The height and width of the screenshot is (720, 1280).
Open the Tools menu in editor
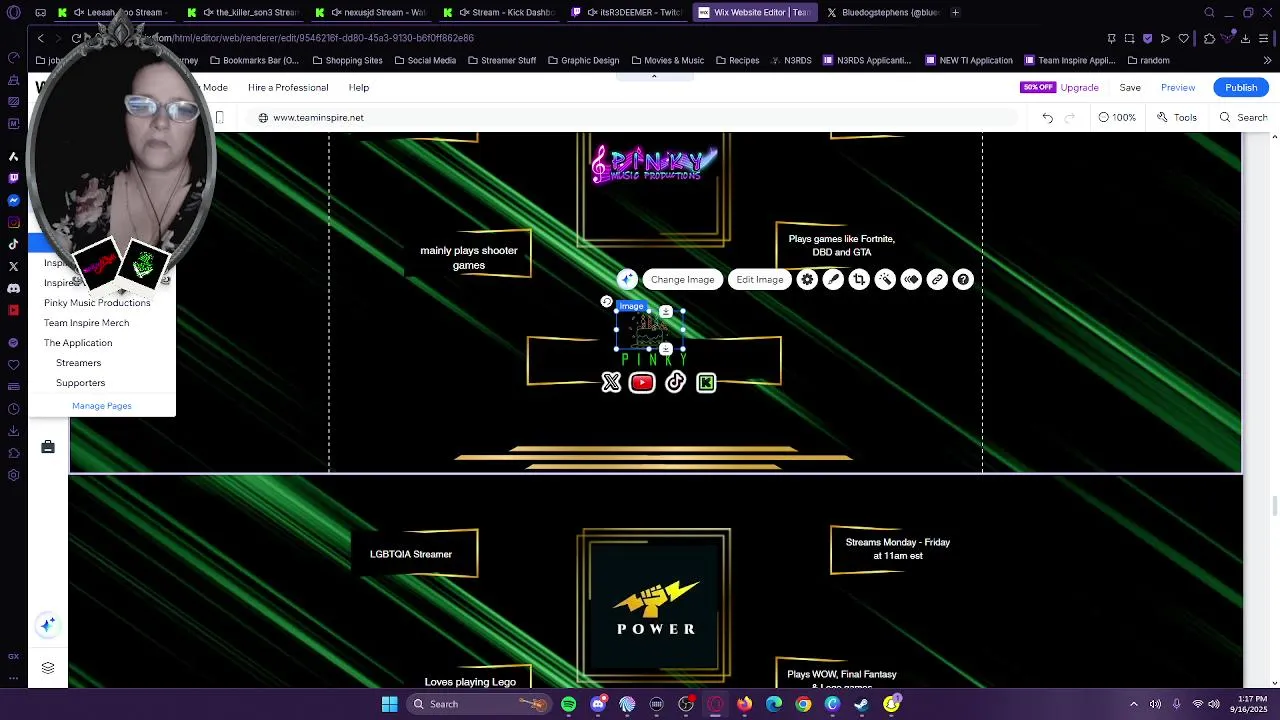click(x=1177, y=118)
